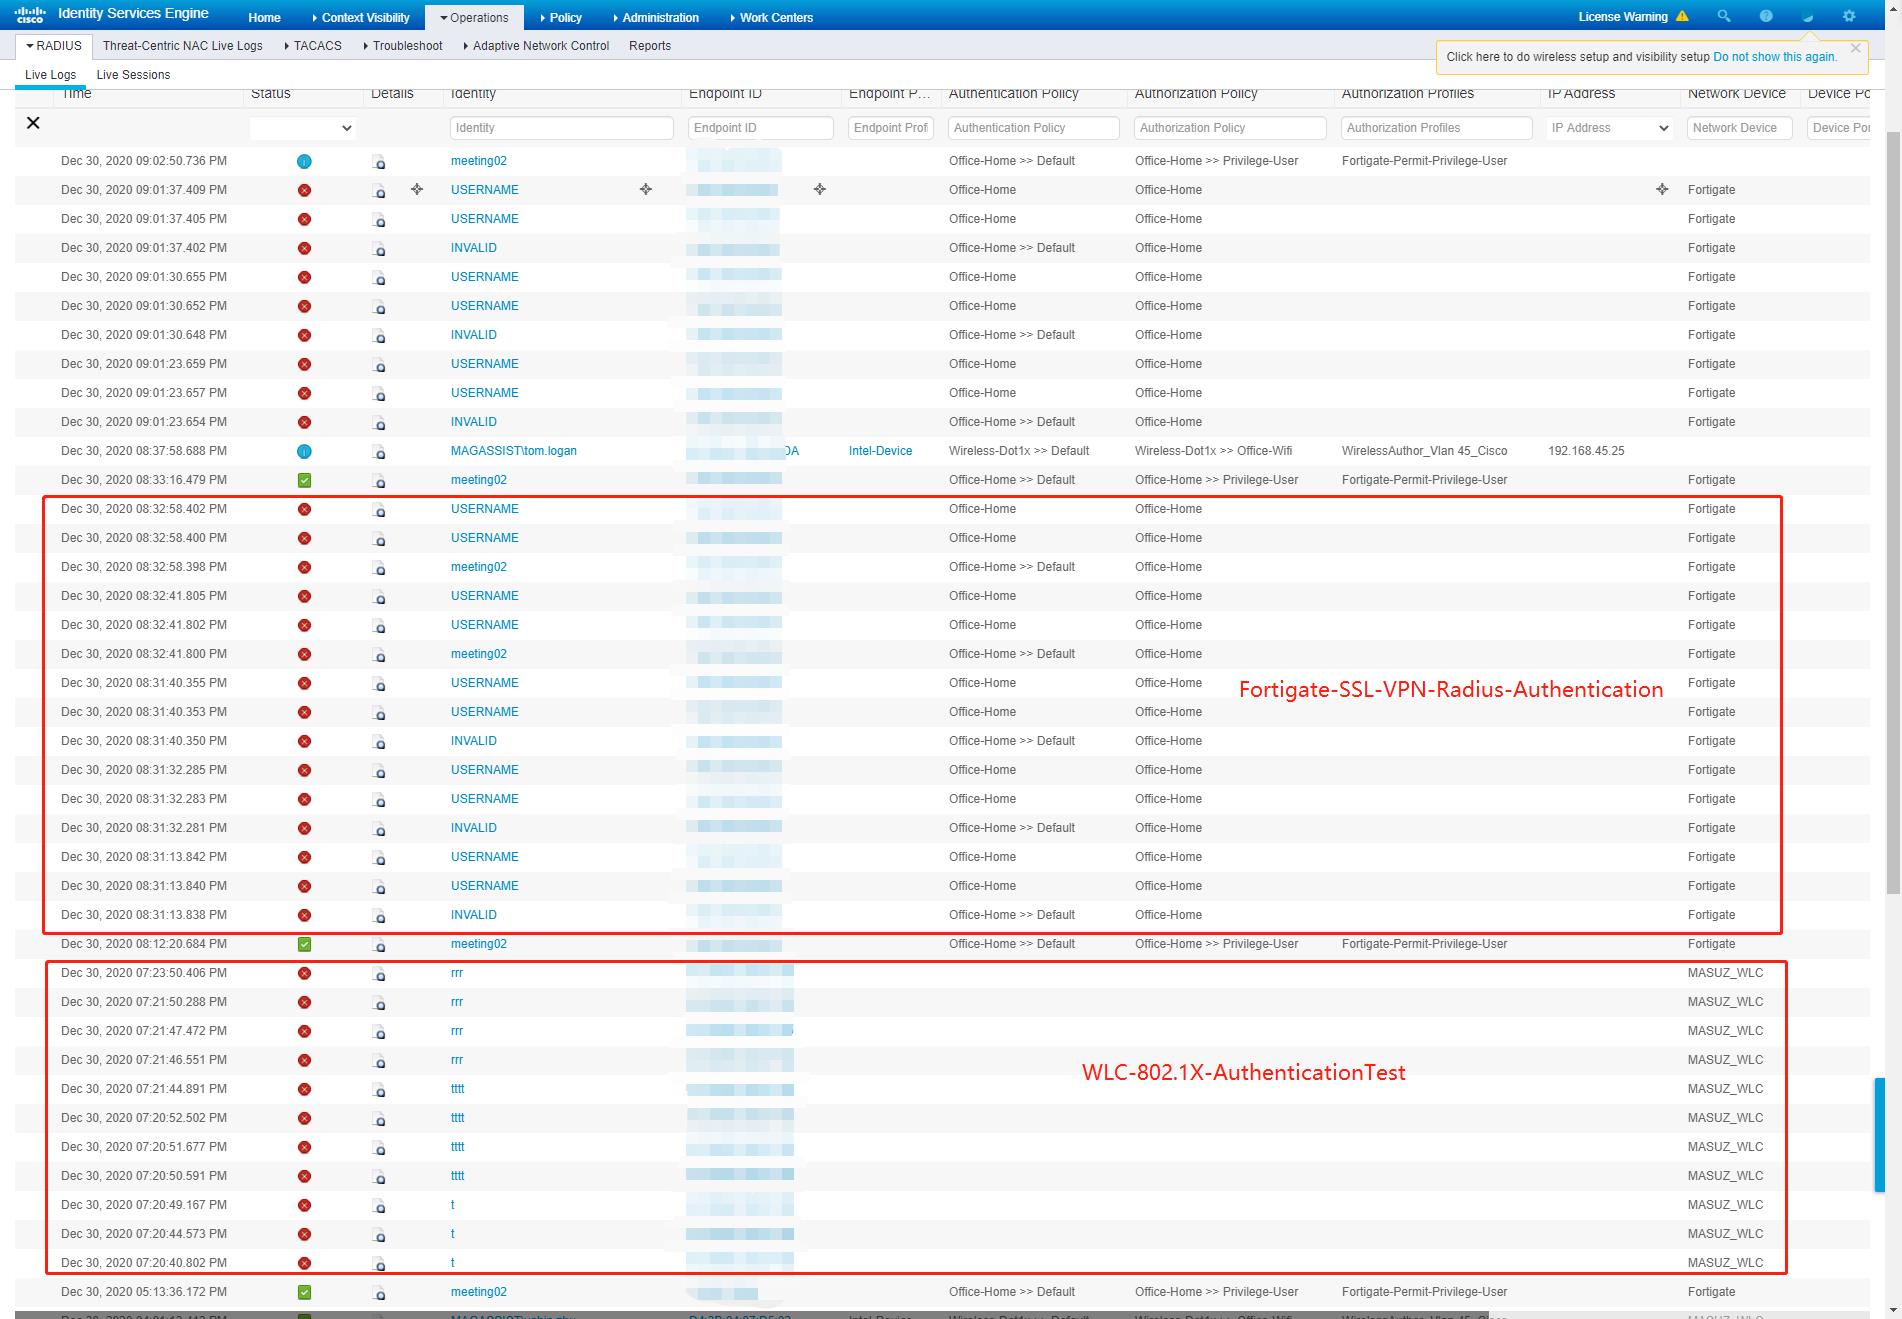This screenshot has width=1902, height=1319.
Task: Click failed status icon at 09:01:37.405 PM
Action: [x=305, y=219]
